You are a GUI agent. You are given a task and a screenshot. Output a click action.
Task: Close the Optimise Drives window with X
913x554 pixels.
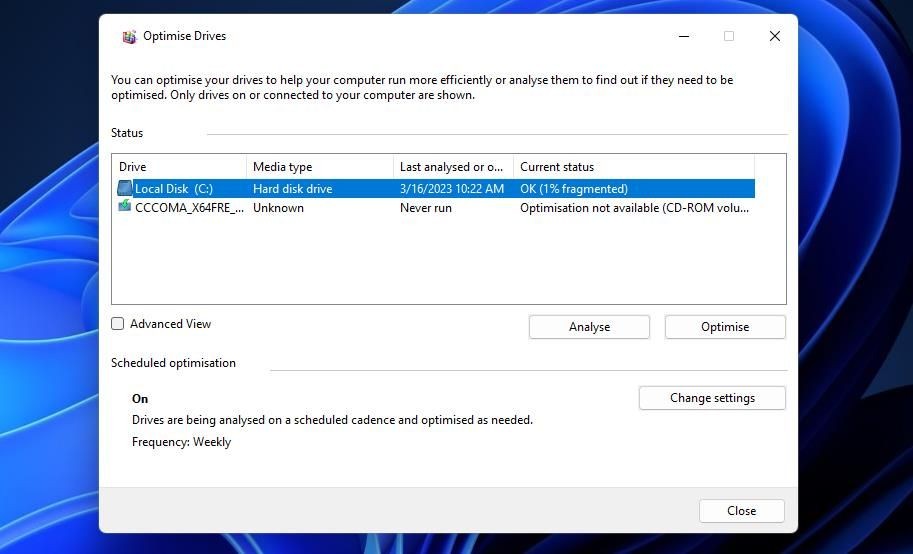pyautogui.click(x=774, y=36)
